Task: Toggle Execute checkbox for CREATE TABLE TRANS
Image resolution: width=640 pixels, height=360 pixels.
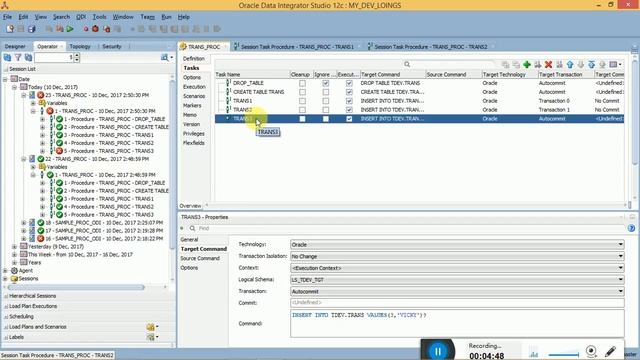Action: click(x=349, y=92)
